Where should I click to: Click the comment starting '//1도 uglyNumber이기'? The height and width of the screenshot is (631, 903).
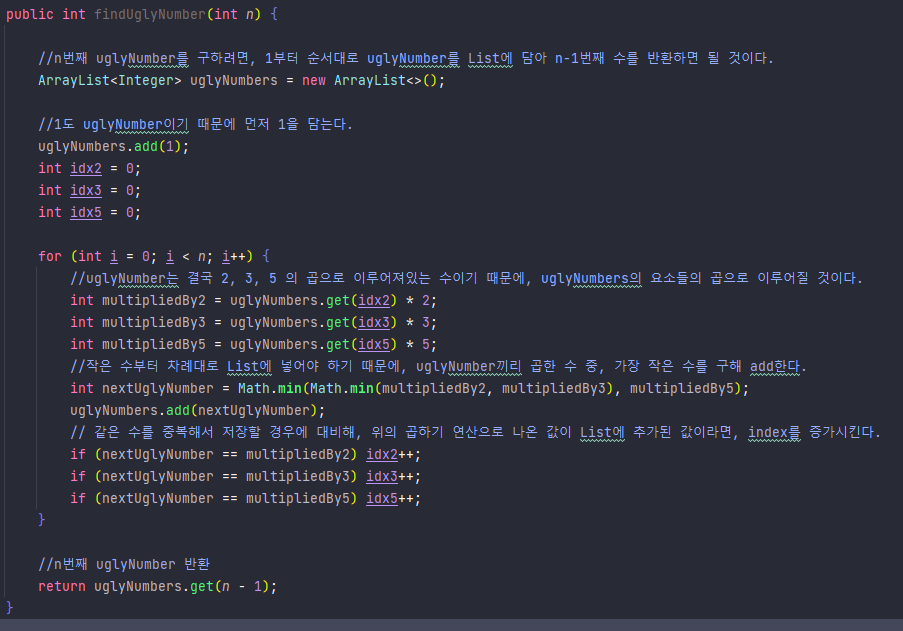[x=195, y=124]
